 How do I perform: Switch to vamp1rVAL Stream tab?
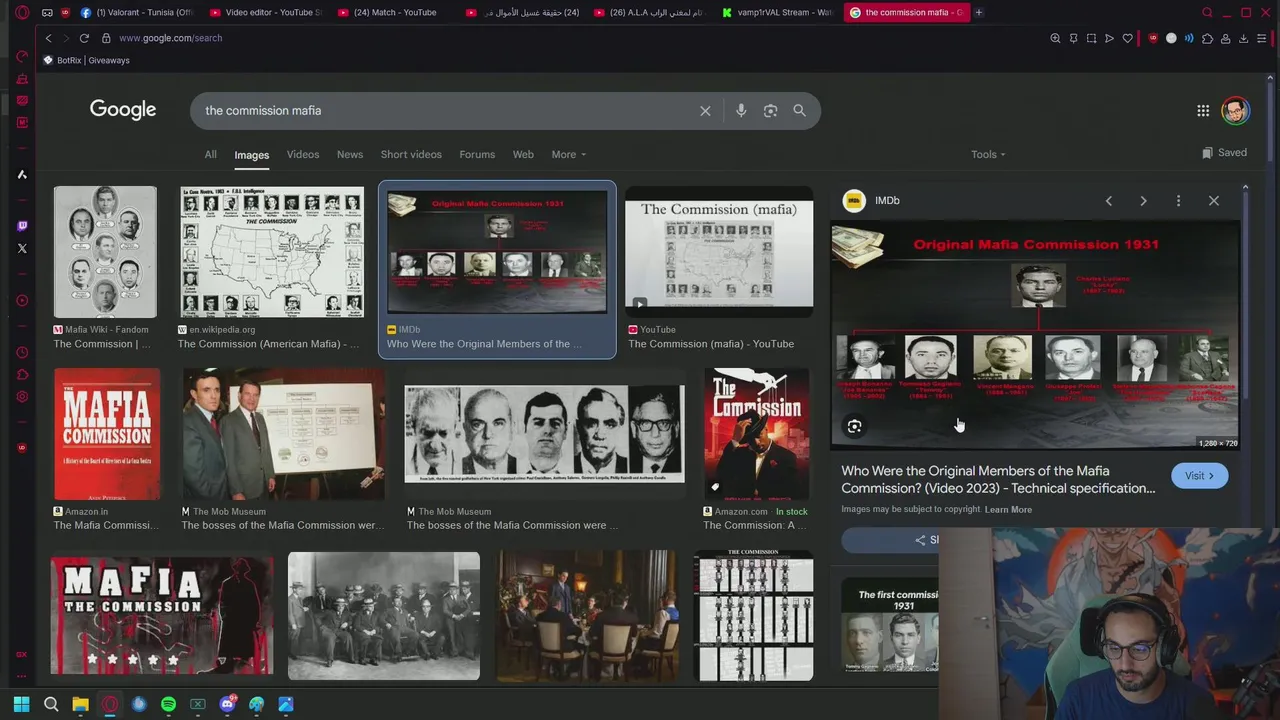point(777,12)
